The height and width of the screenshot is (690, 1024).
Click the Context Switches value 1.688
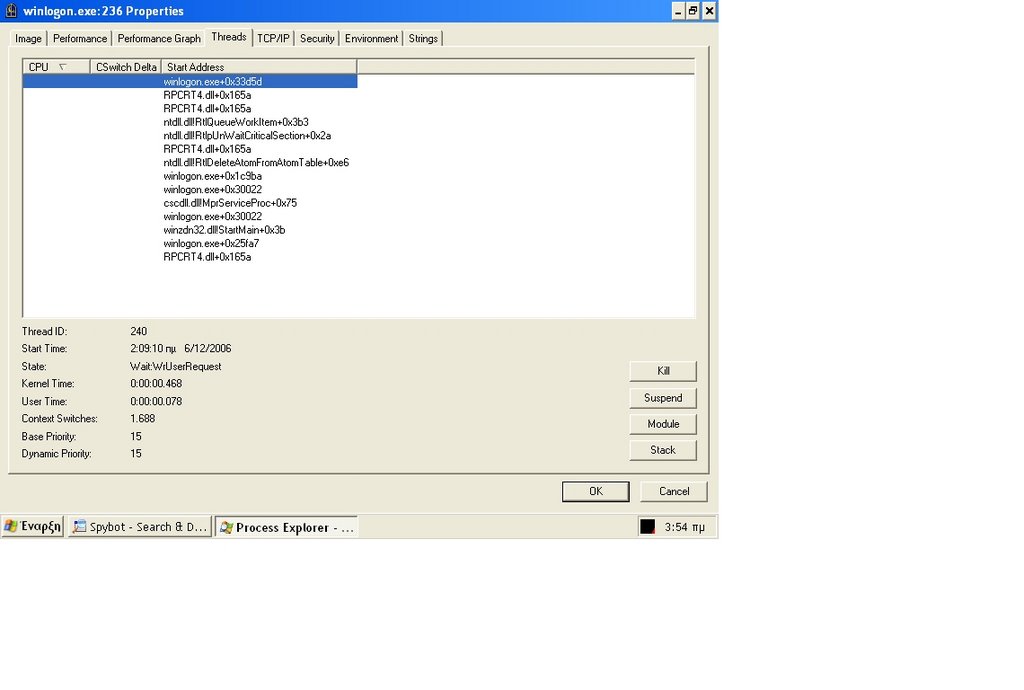pyautogui.click(x=142, y=418)
